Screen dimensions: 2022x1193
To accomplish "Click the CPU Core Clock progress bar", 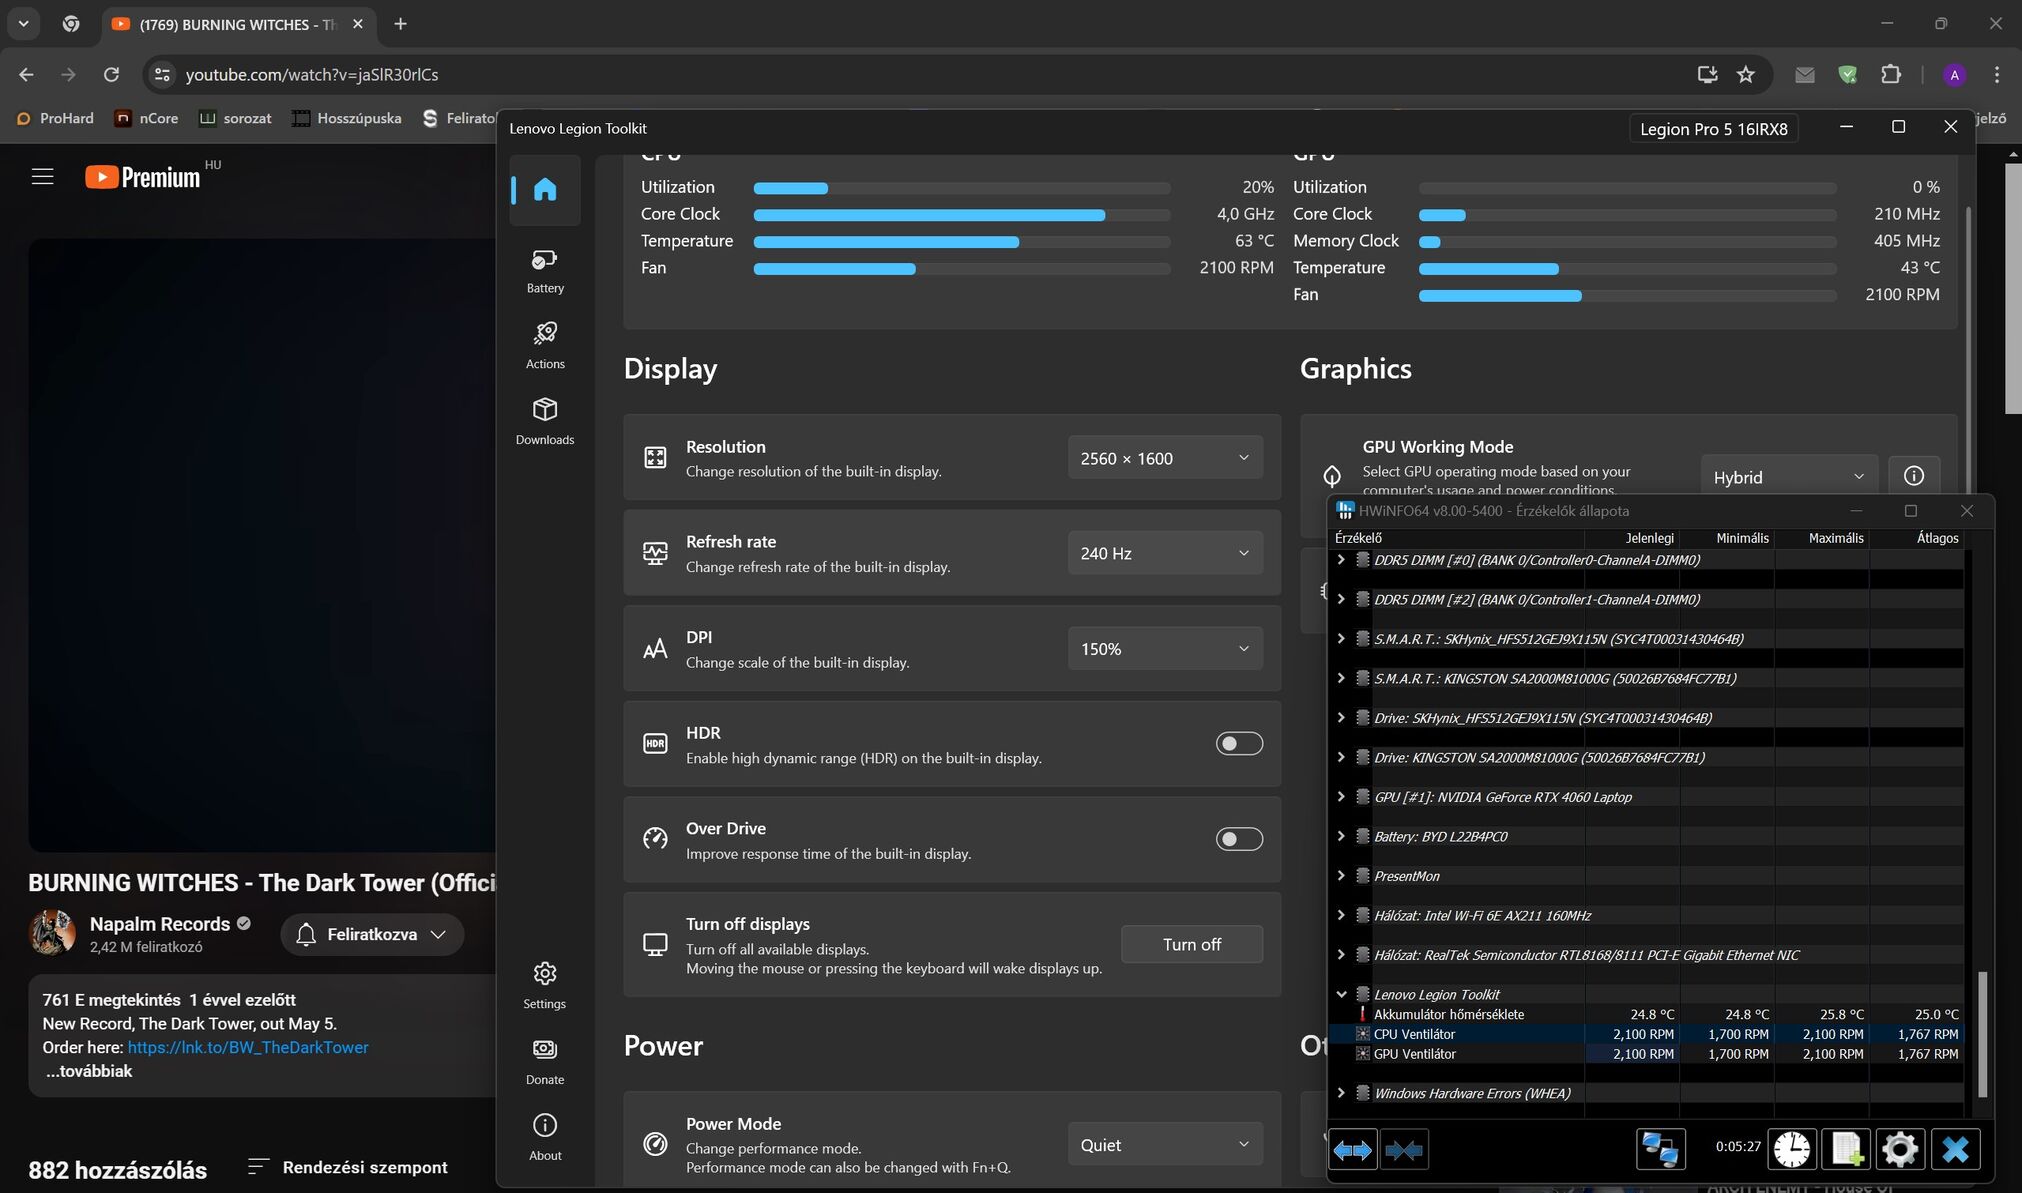I will click(962, 215).
